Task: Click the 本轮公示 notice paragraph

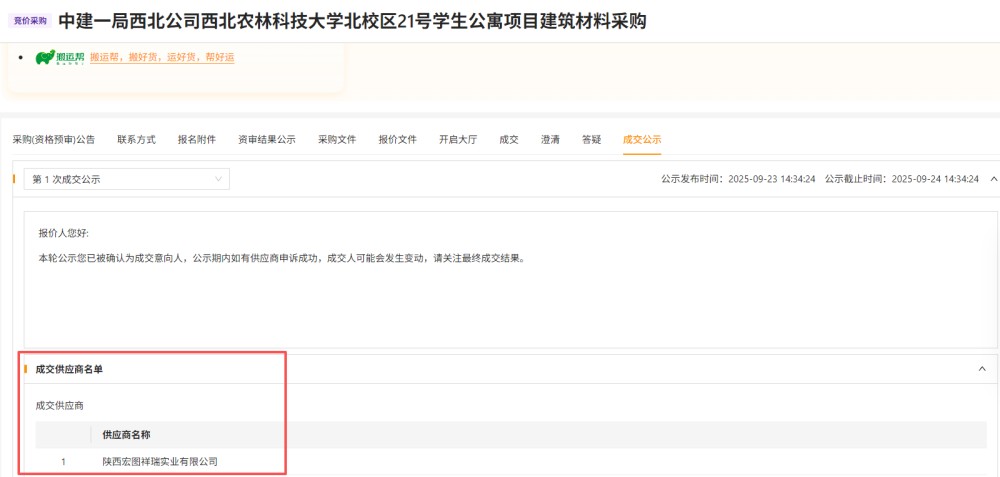Action: point(281,259)
